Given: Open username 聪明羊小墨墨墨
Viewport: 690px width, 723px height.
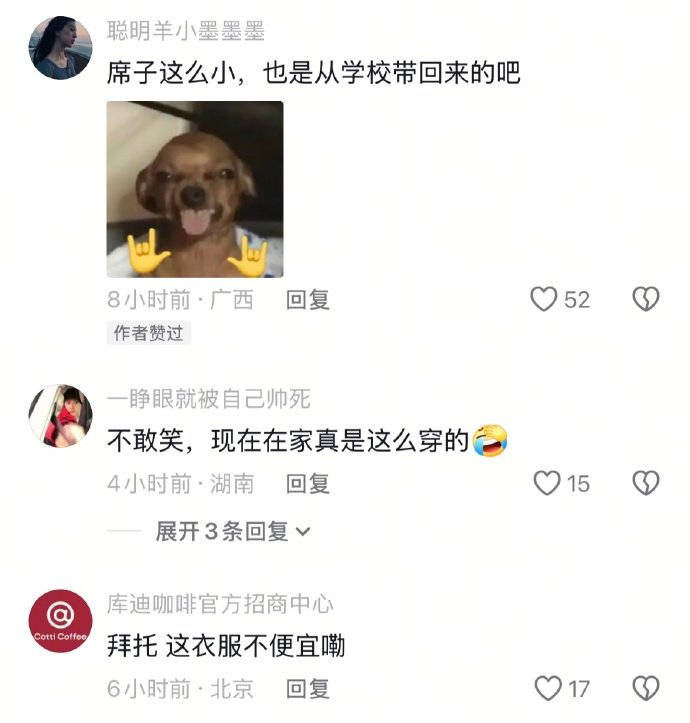Looking at the screenshot, I should click(186, 31).
